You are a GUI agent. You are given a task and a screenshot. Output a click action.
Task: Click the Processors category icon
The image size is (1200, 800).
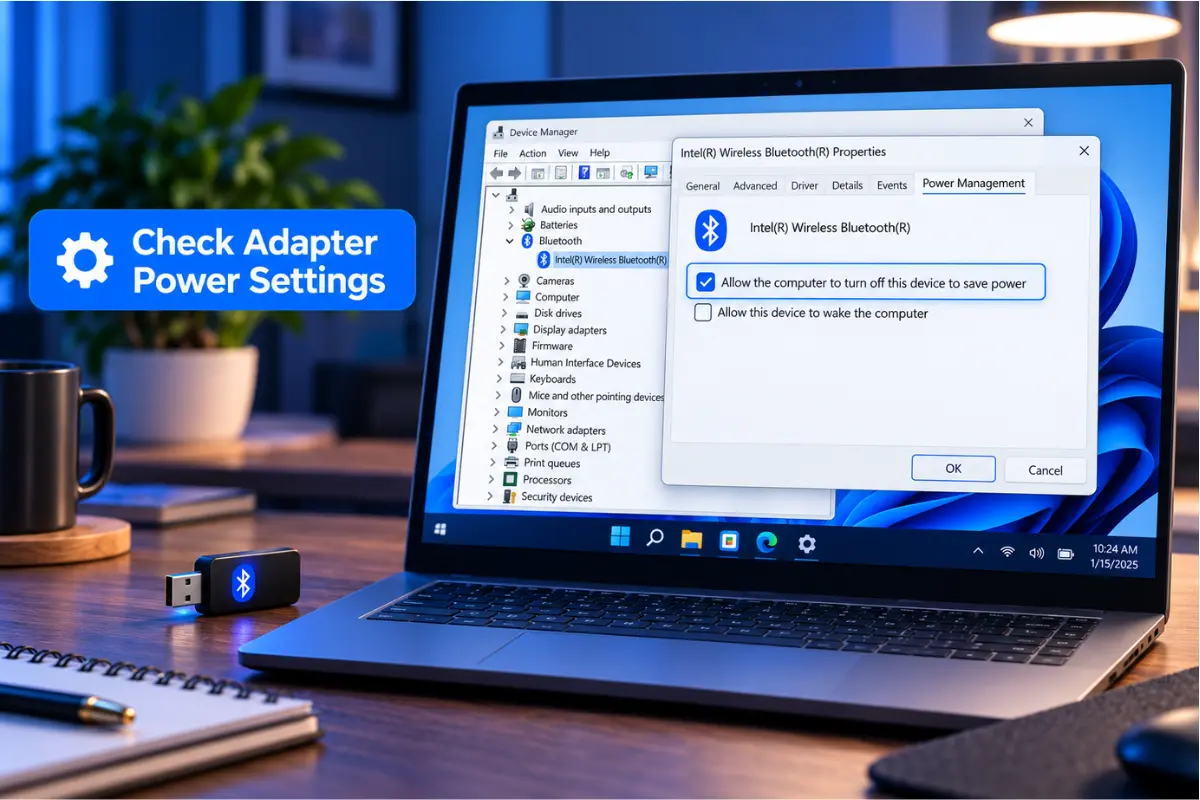point(511,480)
